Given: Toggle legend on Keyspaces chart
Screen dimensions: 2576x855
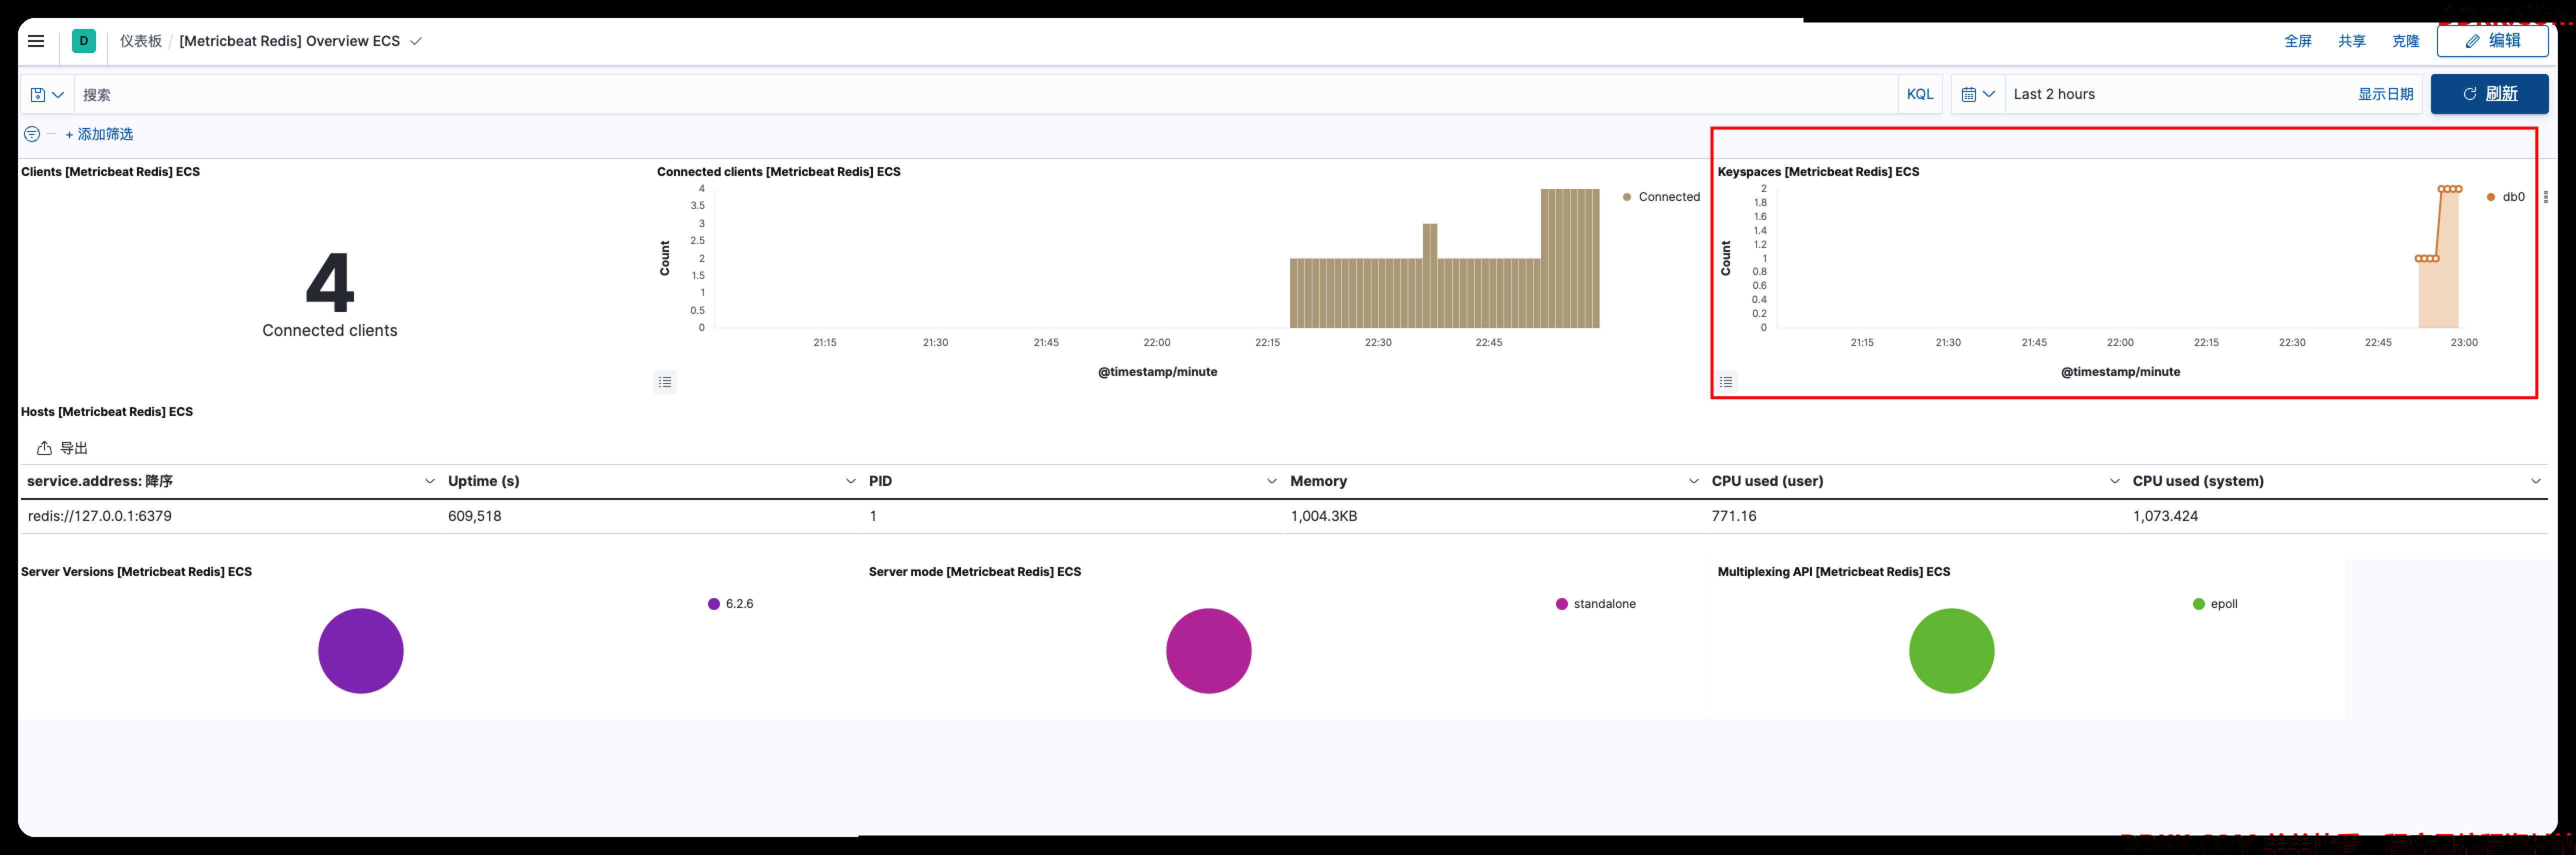Looking at the screenshot, I should coord(1726,382).
